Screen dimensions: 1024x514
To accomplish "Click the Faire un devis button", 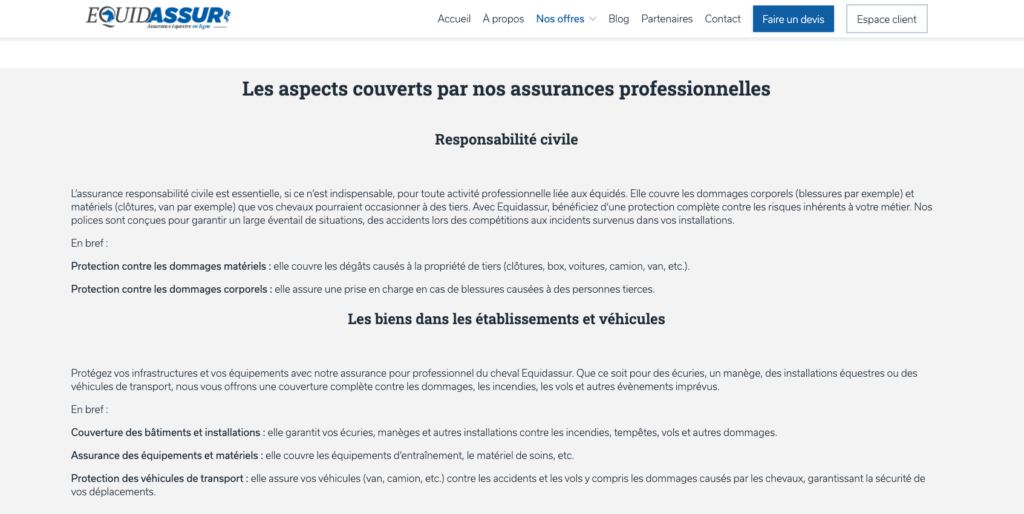I will (793, 19).
